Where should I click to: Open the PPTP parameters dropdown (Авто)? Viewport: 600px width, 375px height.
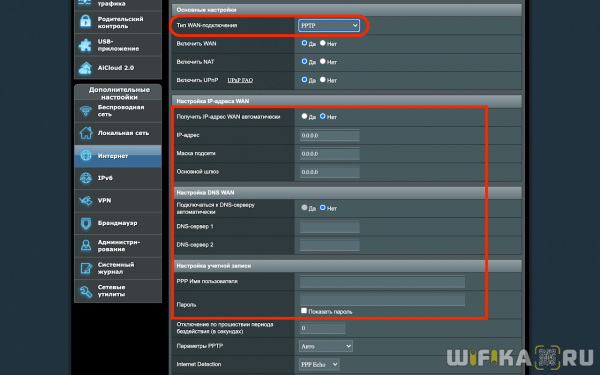tap(325, 346)
